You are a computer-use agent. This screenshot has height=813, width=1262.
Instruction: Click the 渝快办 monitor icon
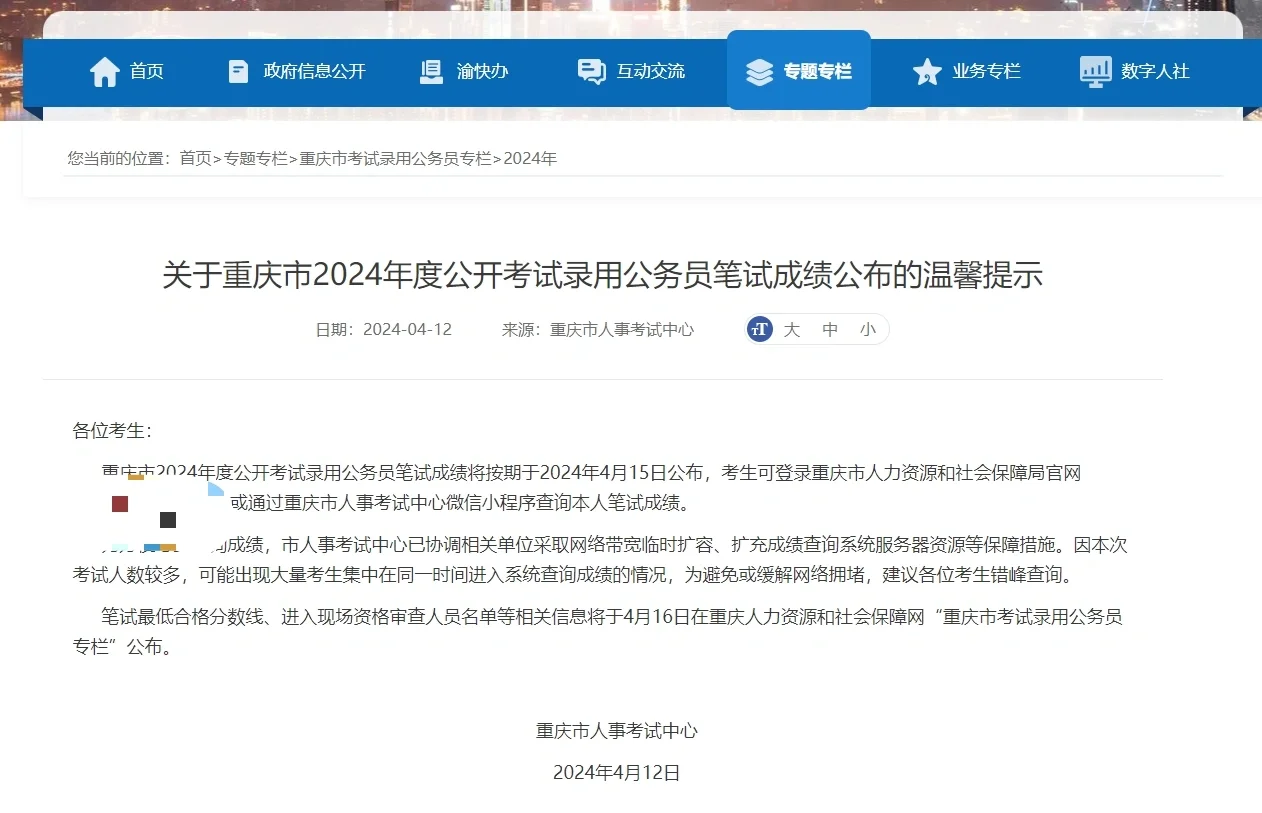(430, 70)
